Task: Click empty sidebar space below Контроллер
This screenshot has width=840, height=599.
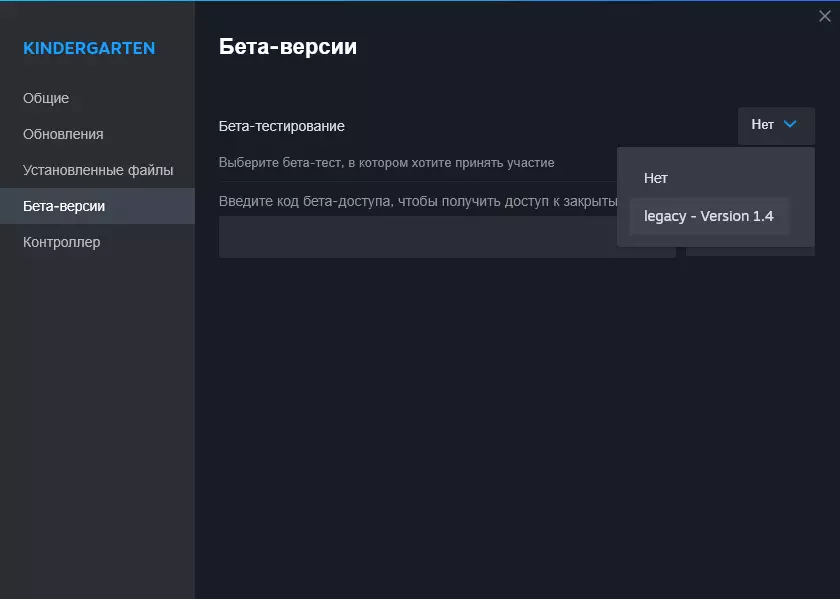Action: pos(97,420)
